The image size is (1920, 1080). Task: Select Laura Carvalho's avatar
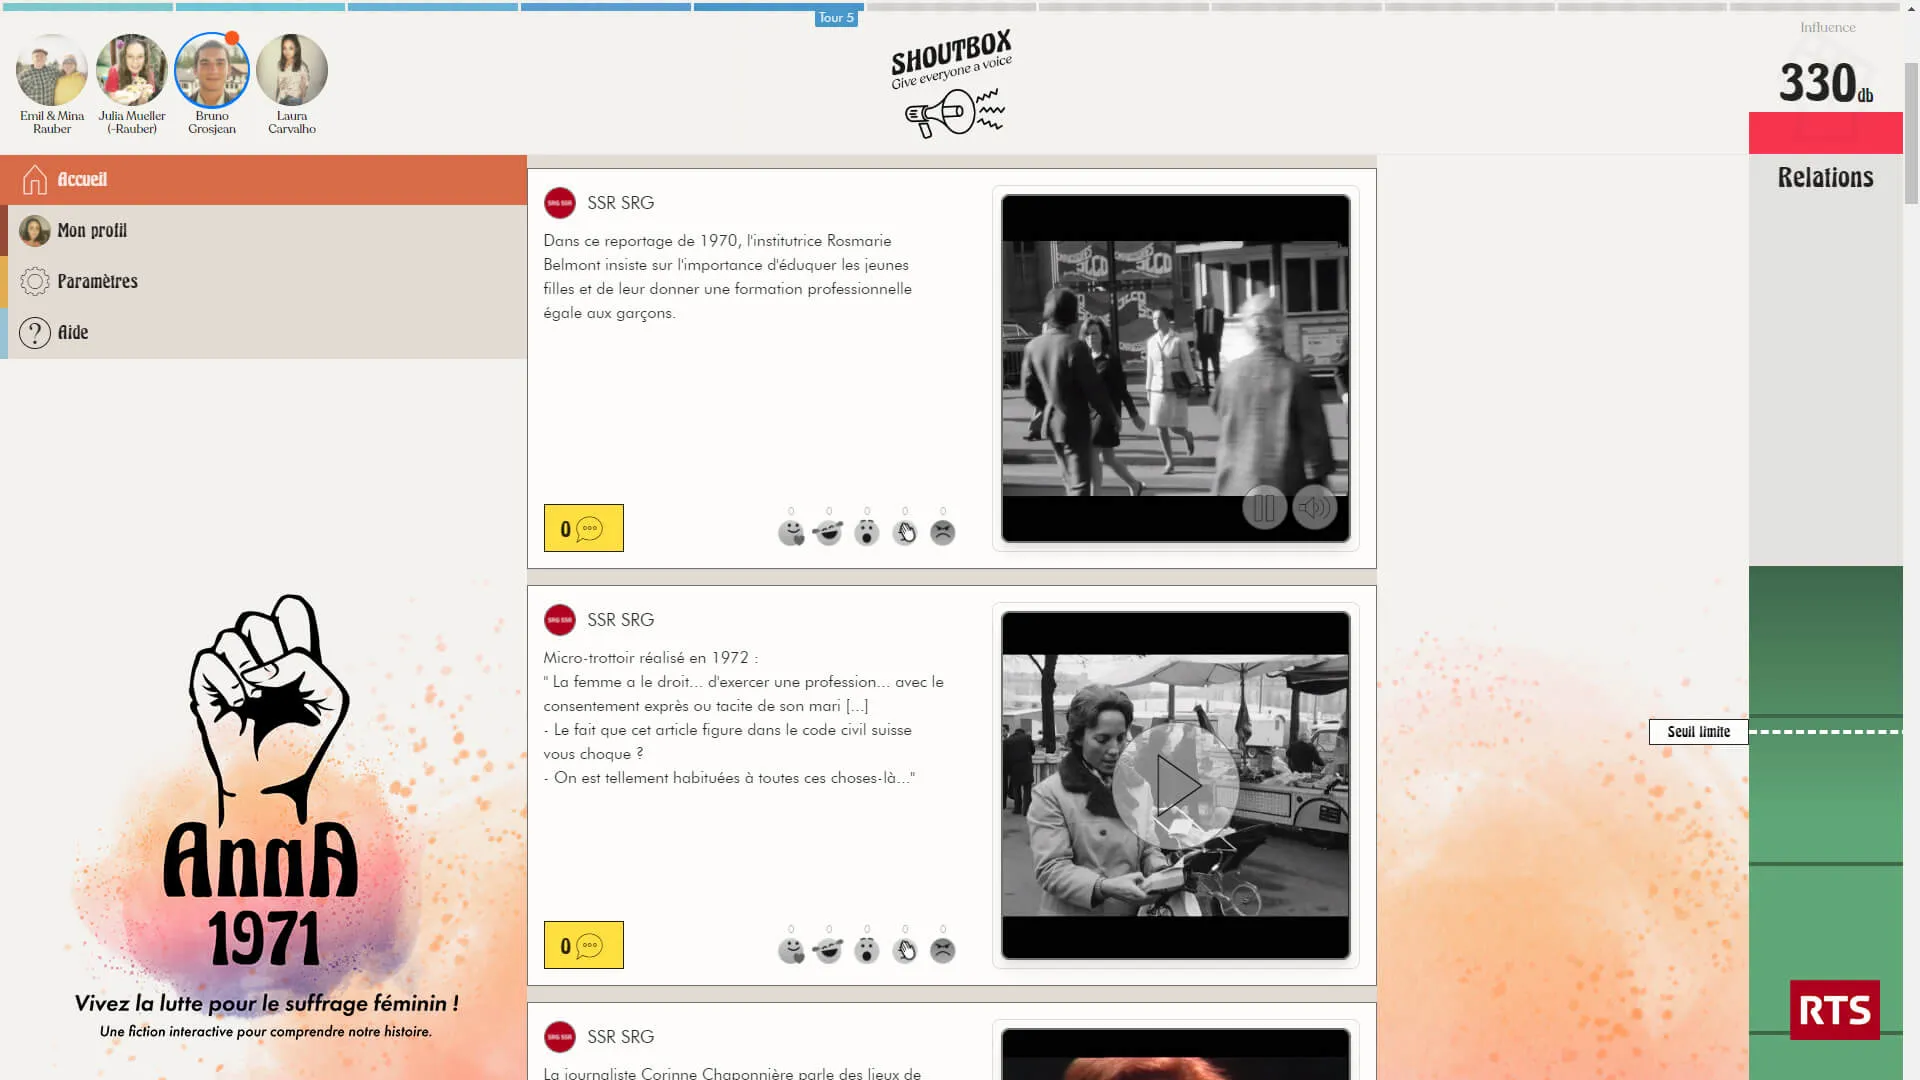[x=291, y=69]
